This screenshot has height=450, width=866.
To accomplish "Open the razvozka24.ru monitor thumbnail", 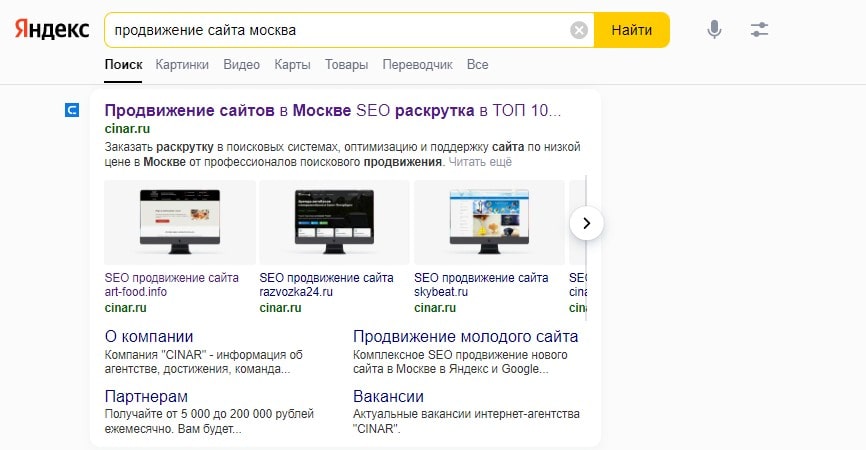I will pos(334,222).
